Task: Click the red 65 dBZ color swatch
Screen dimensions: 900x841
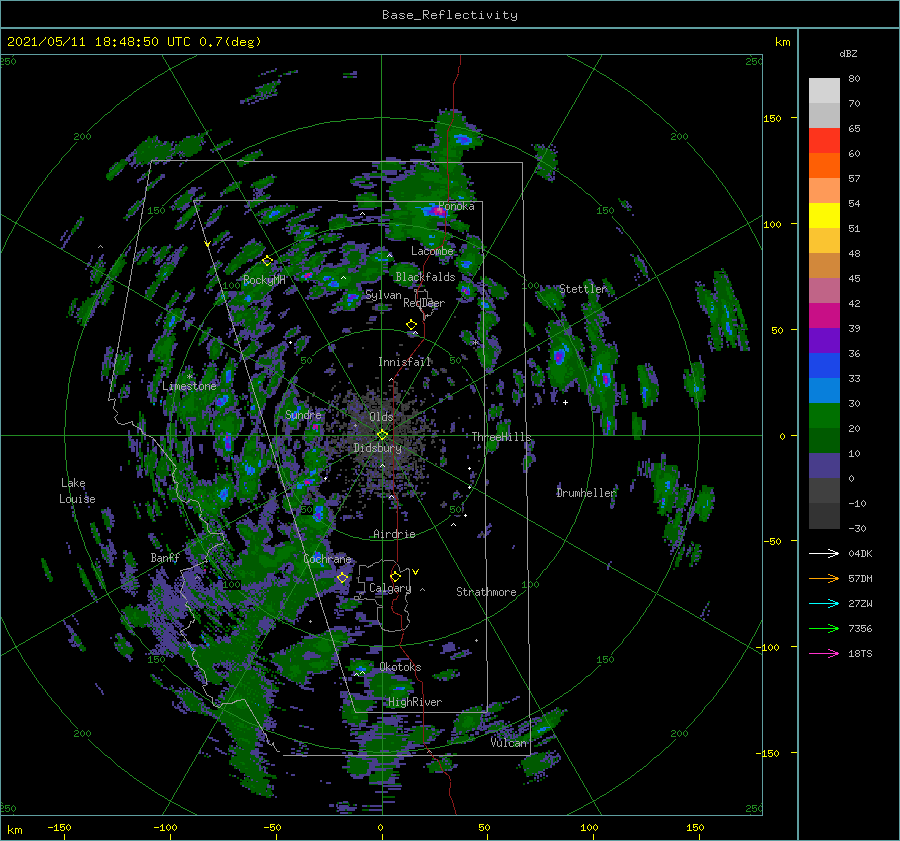Action: coord(824,141)
